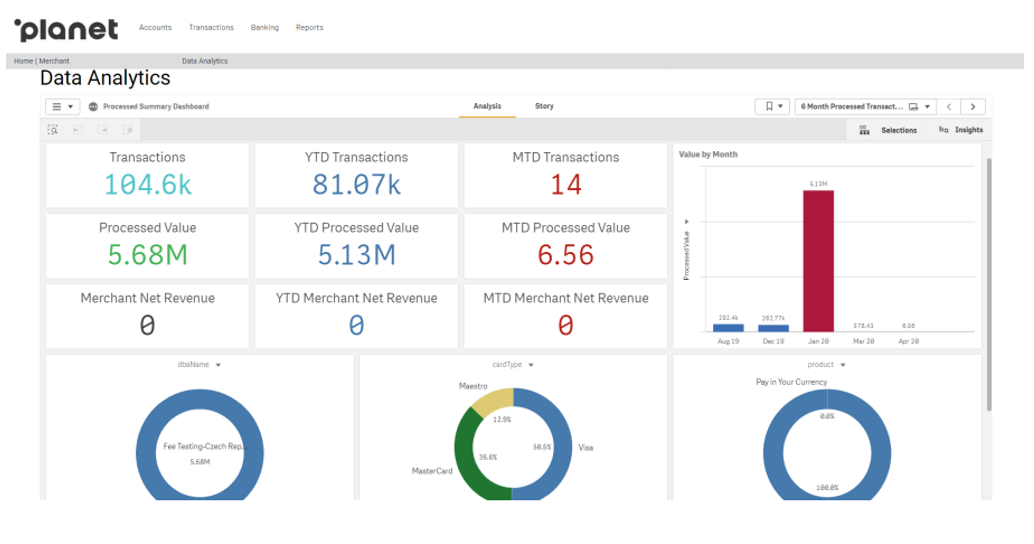Image resolution: width=1034 pixels, height=544 pixels.
Task: Switch to the Story tab
Action: (544, 106)
